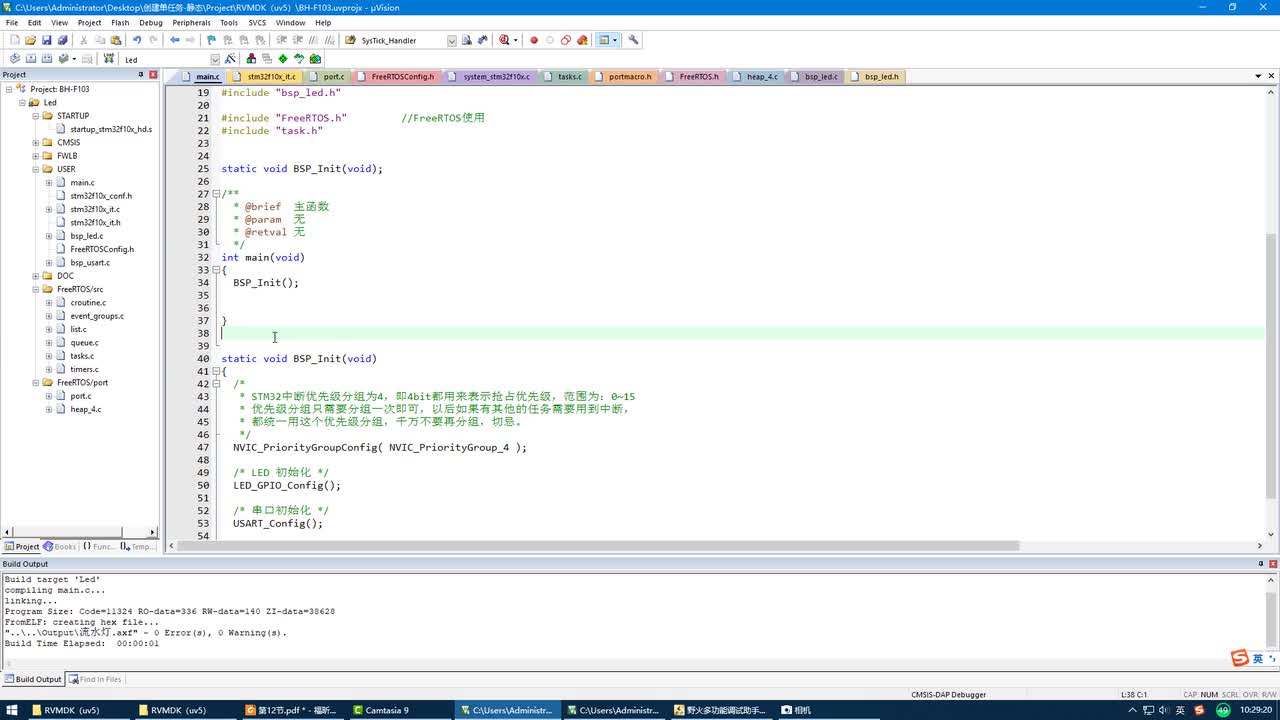Expand the CMSIS folder
Viewport: 1280px width, 720px height.
click(35, 143)
